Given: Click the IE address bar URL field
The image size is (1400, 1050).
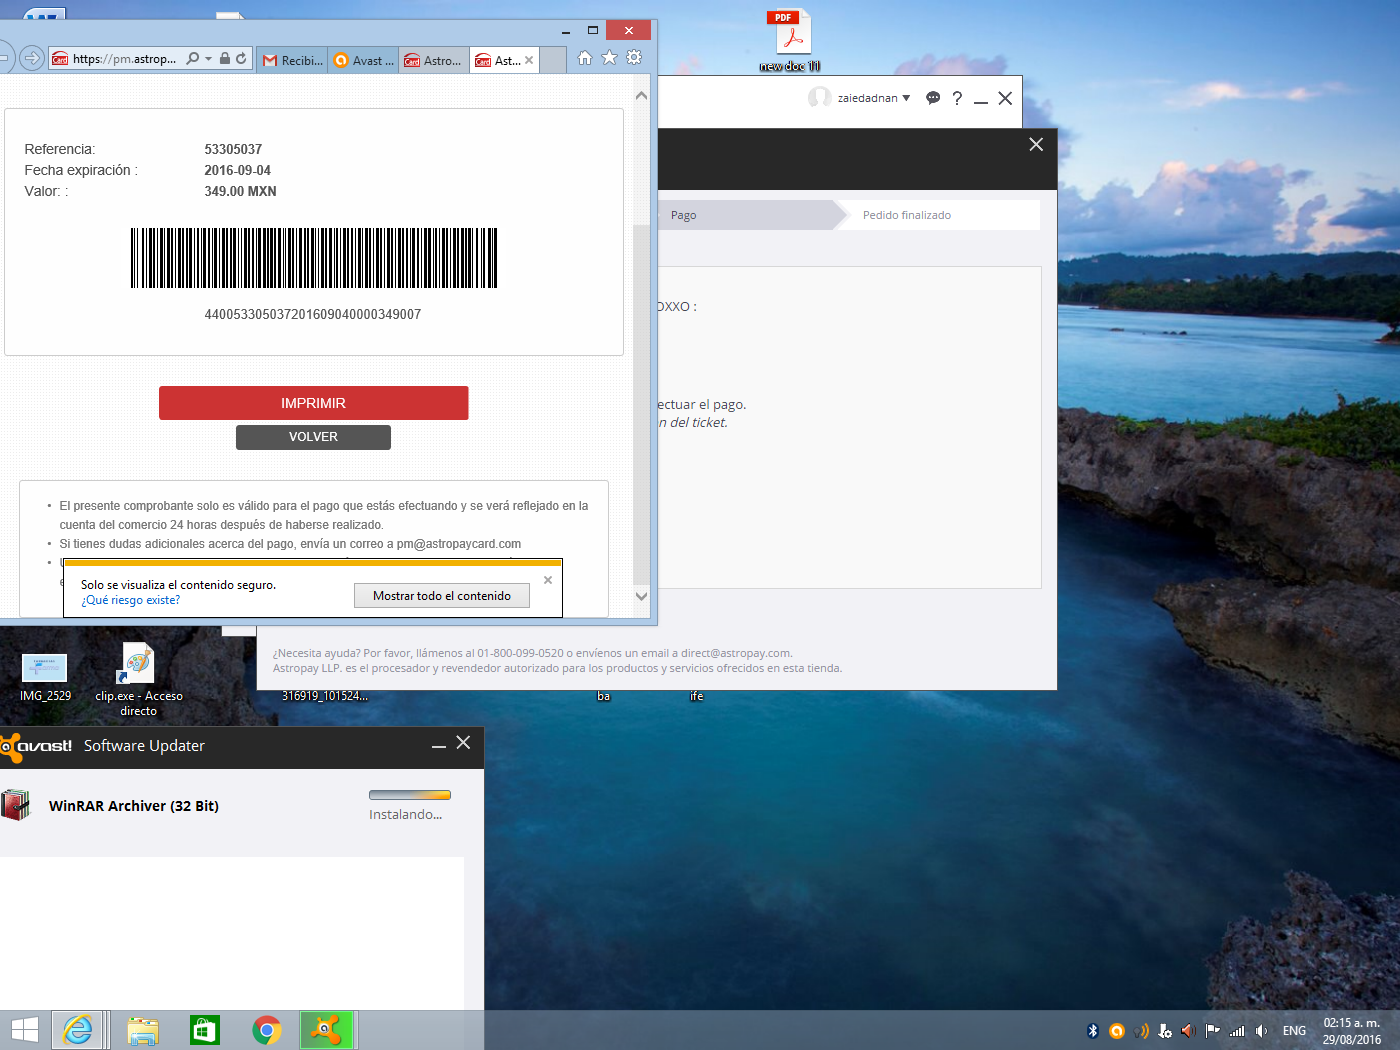Looking at the screenshot, I should point(124,59).
